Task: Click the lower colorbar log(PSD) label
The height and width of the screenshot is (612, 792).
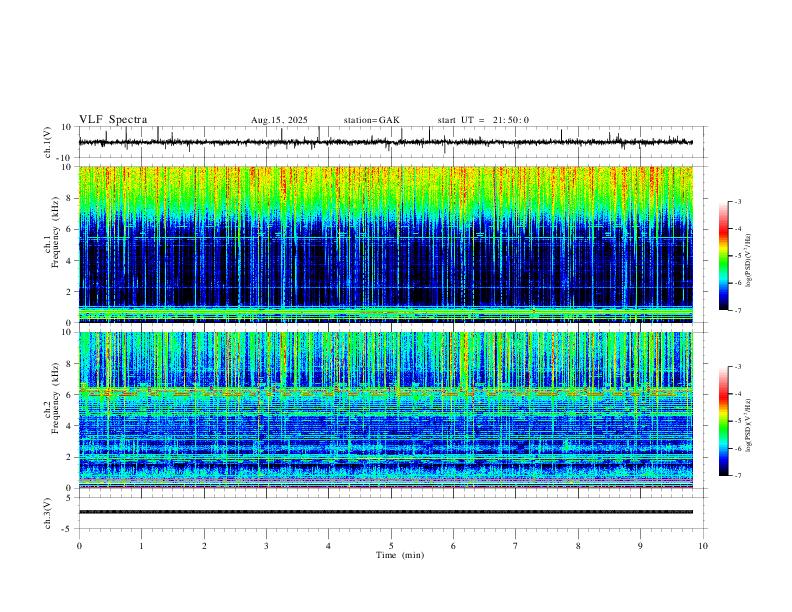Action: pyautogui.click(x=749, y=425)
